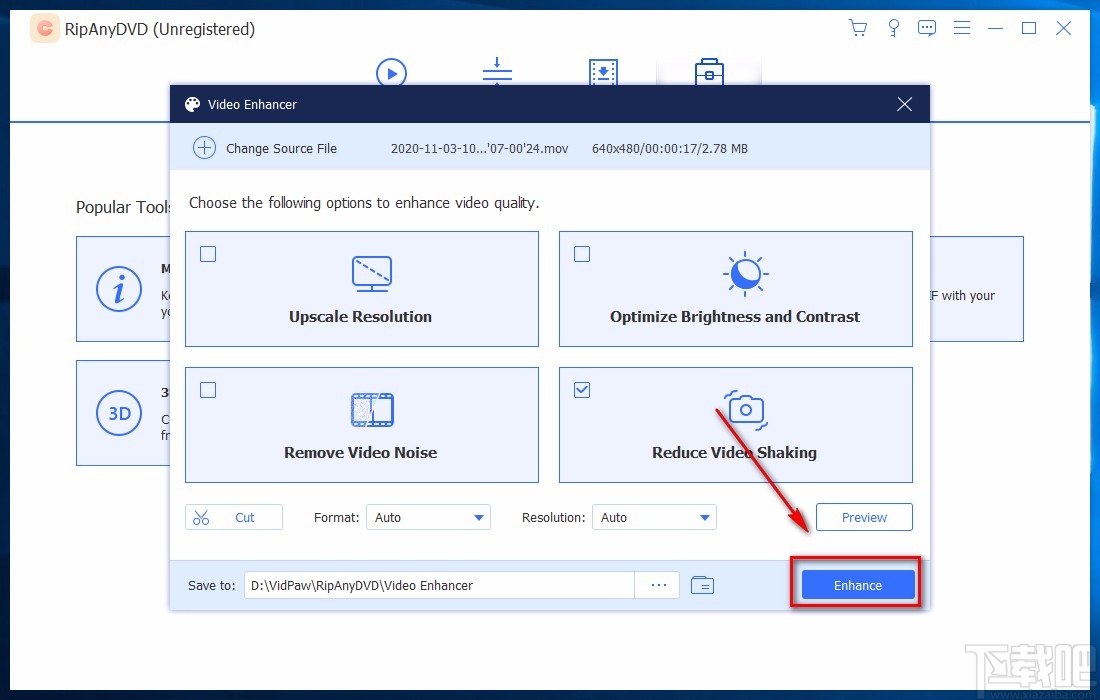The width and height of the screenshot is (1100, 700).
Task: Click the source file name text
Action: pos(479,149)
